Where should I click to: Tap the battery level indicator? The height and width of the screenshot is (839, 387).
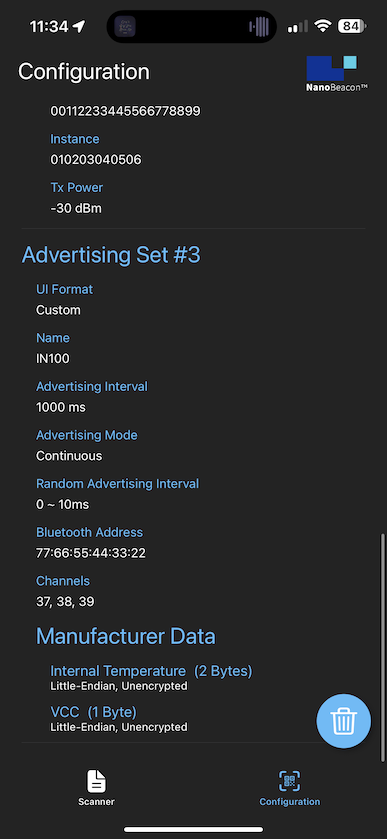click(x=353, y=26)
